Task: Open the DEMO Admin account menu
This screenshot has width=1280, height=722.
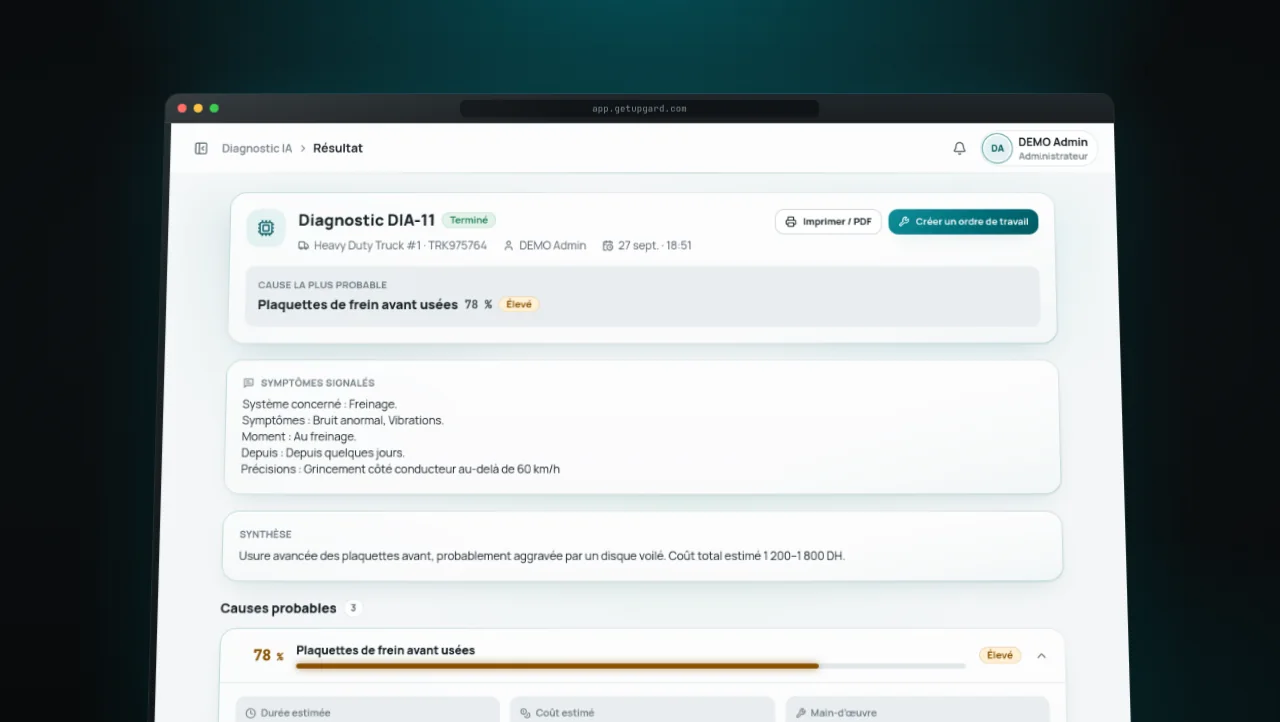Action: click(1039, 148)
